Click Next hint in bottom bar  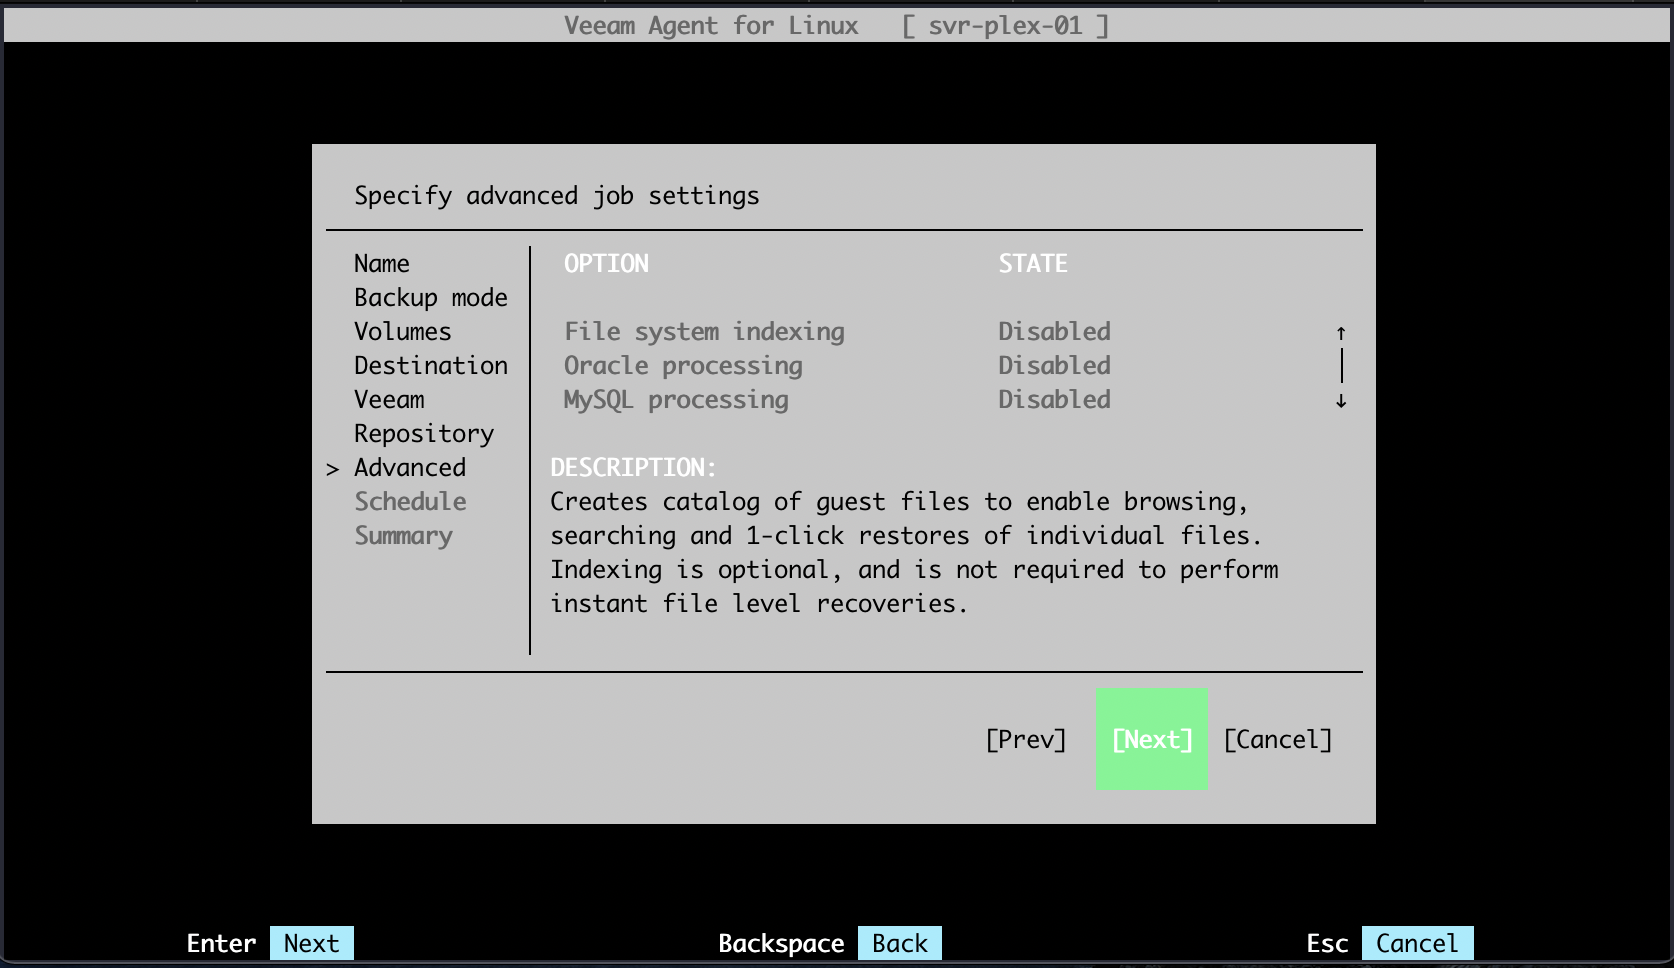[x=312, y=943]
